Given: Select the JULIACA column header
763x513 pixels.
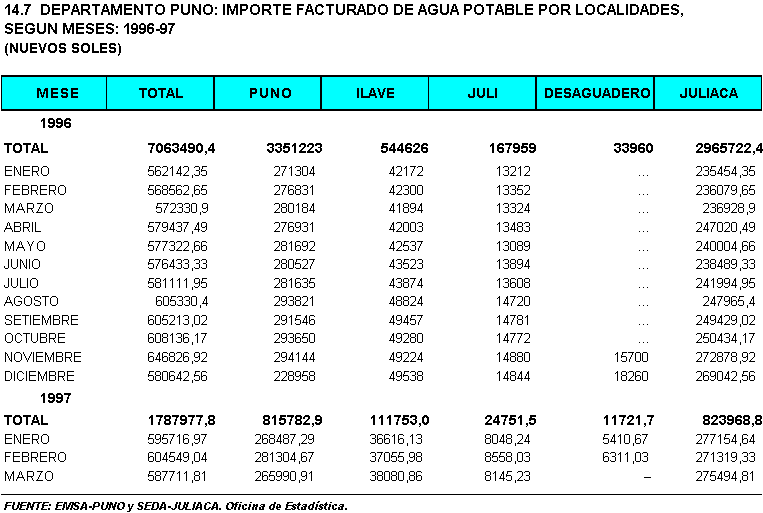Looking at the screenshot, I should click(x=708, y=93).
